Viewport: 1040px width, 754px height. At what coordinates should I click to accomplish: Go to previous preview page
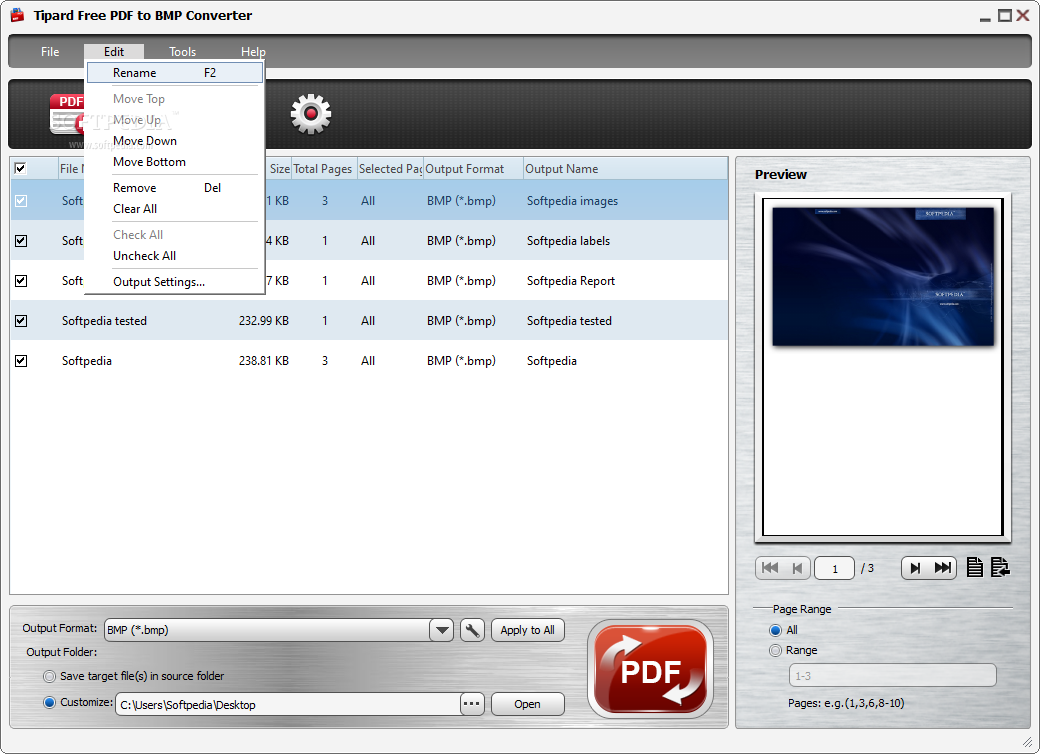tap(797, 568)
